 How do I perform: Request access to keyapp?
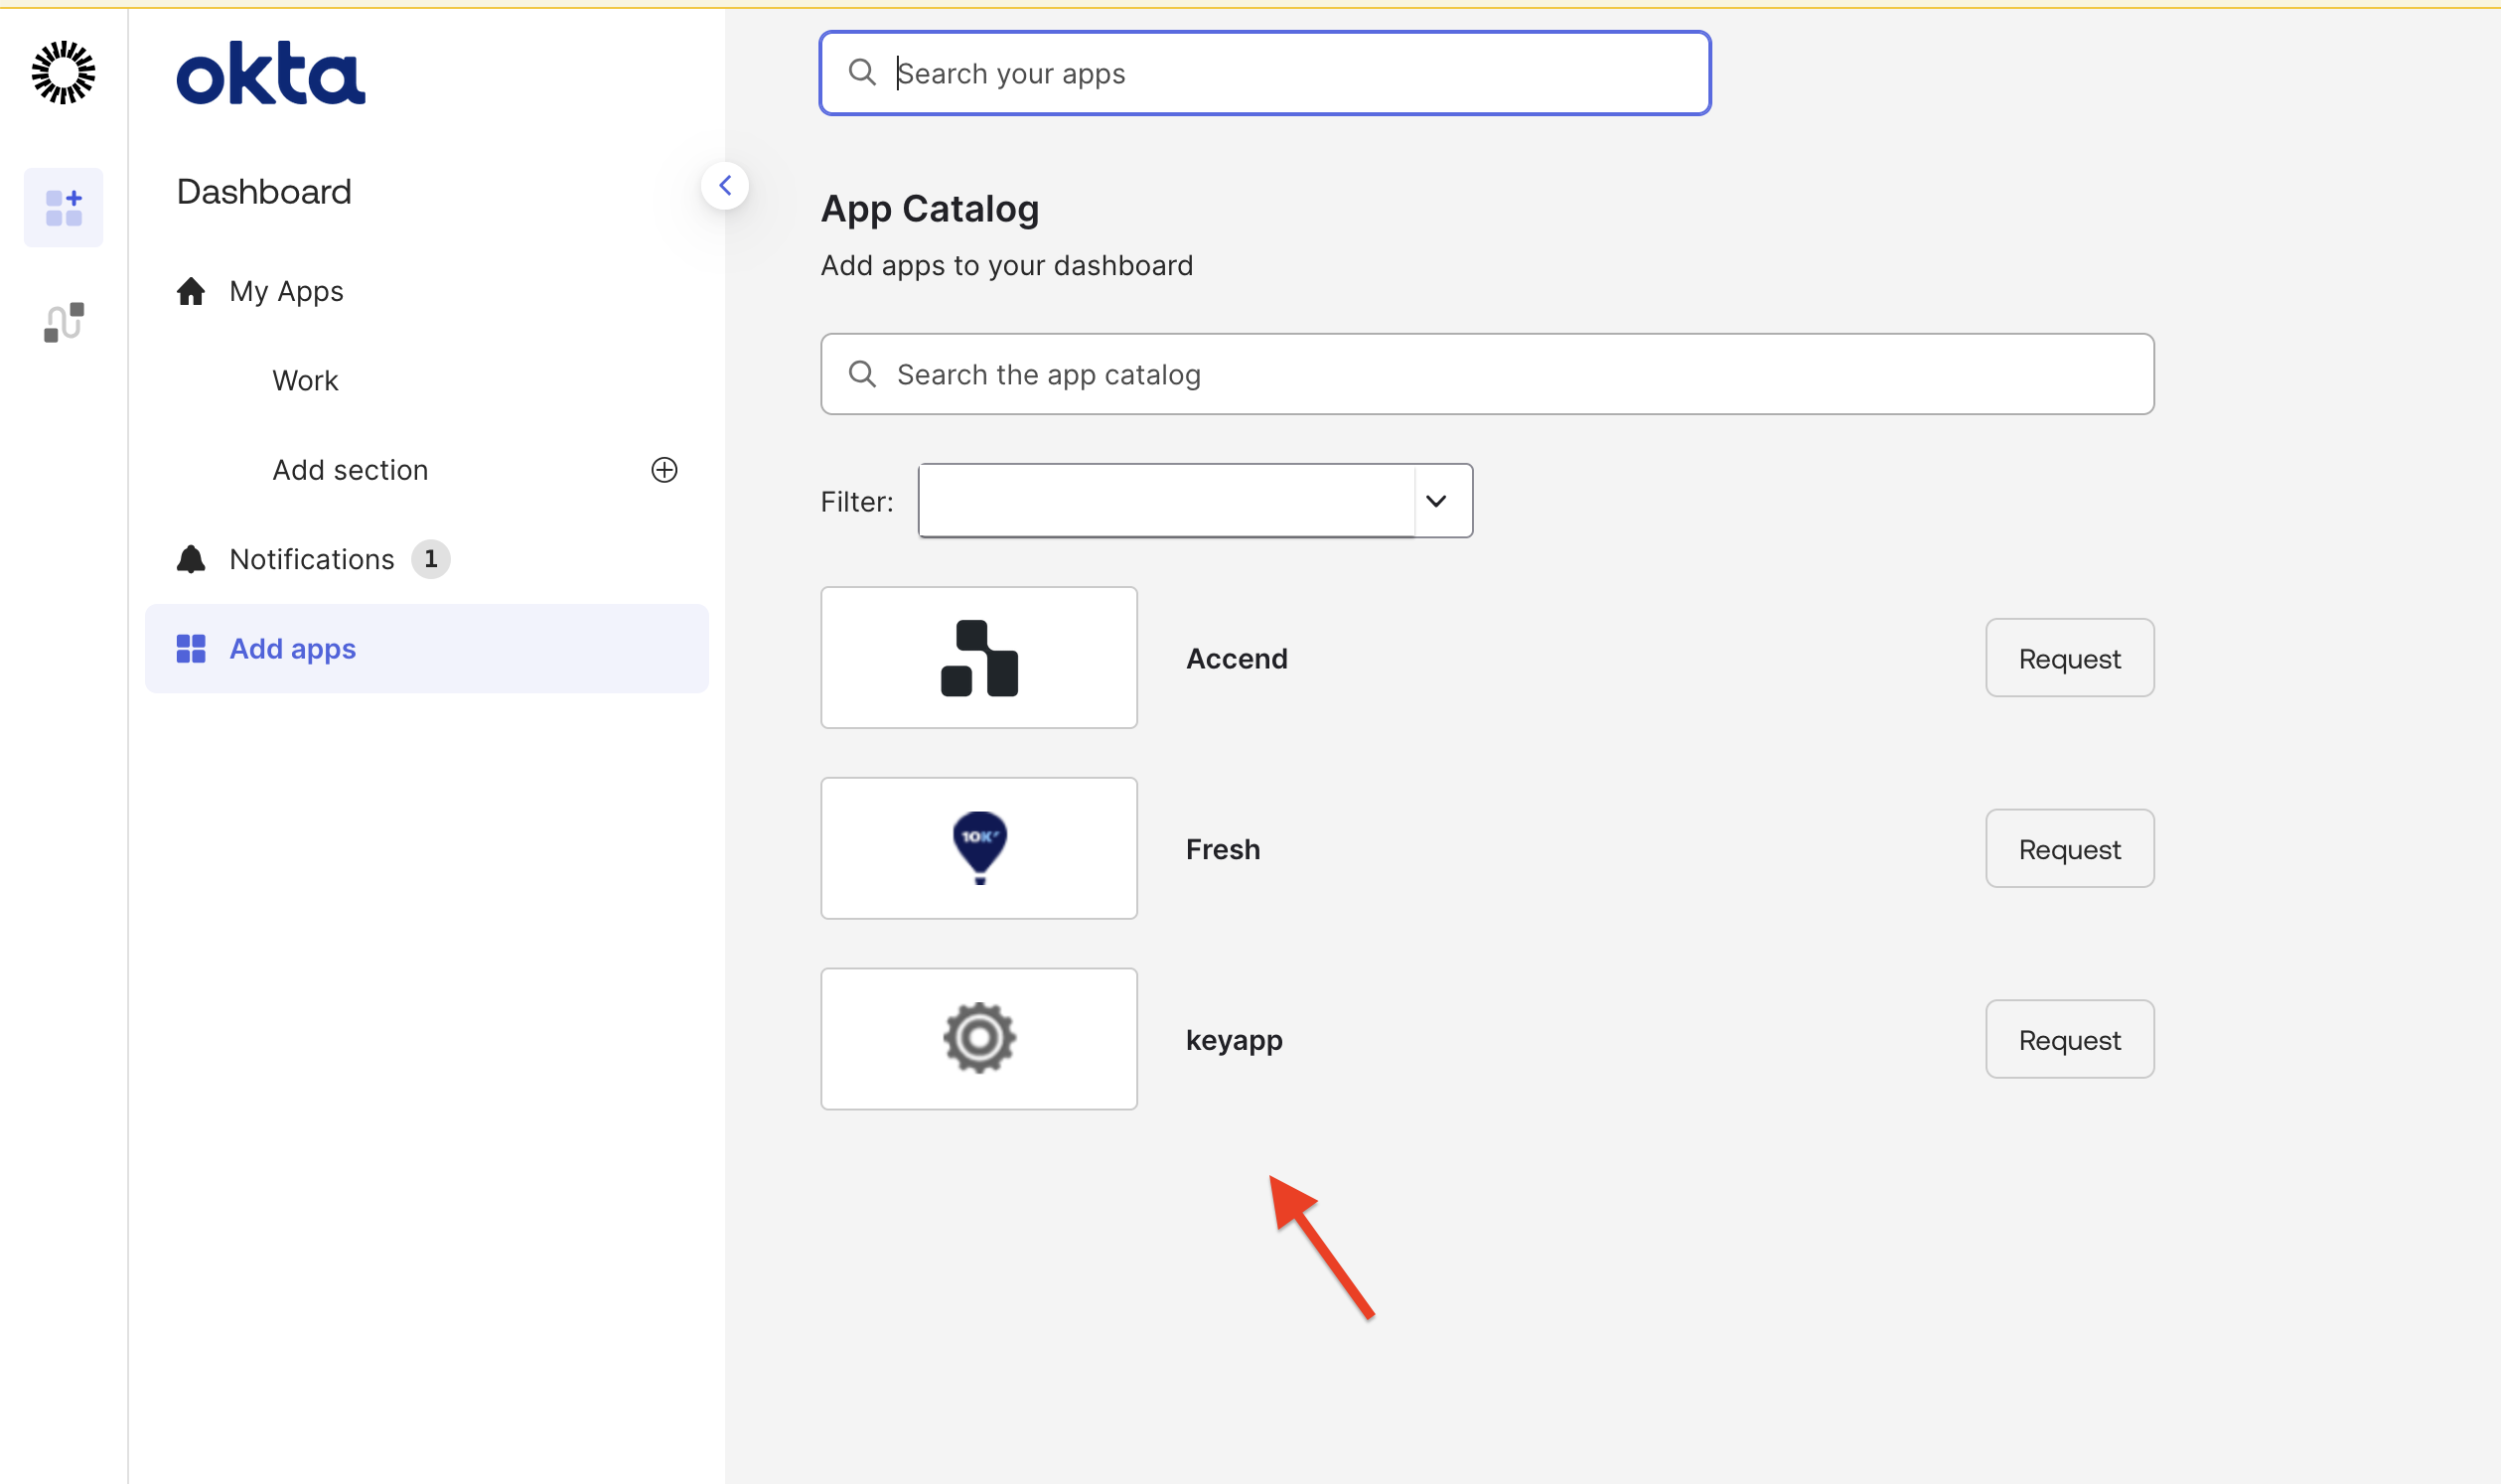coord(2069,1039)
